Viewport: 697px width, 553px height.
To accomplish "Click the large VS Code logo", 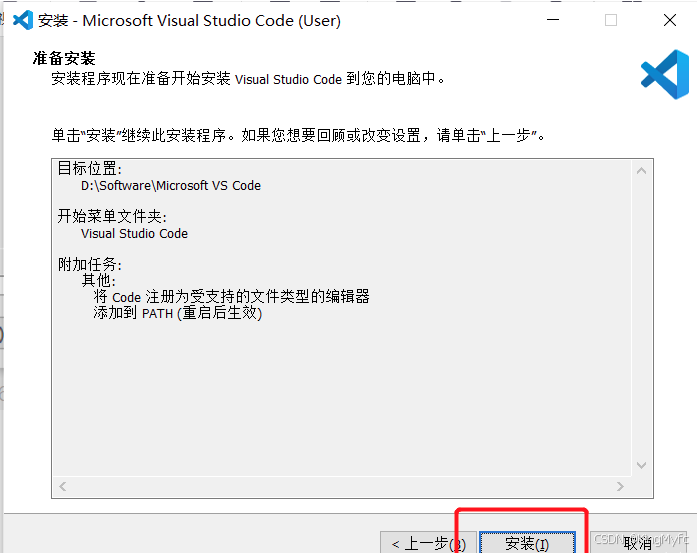I will point(665,74).
